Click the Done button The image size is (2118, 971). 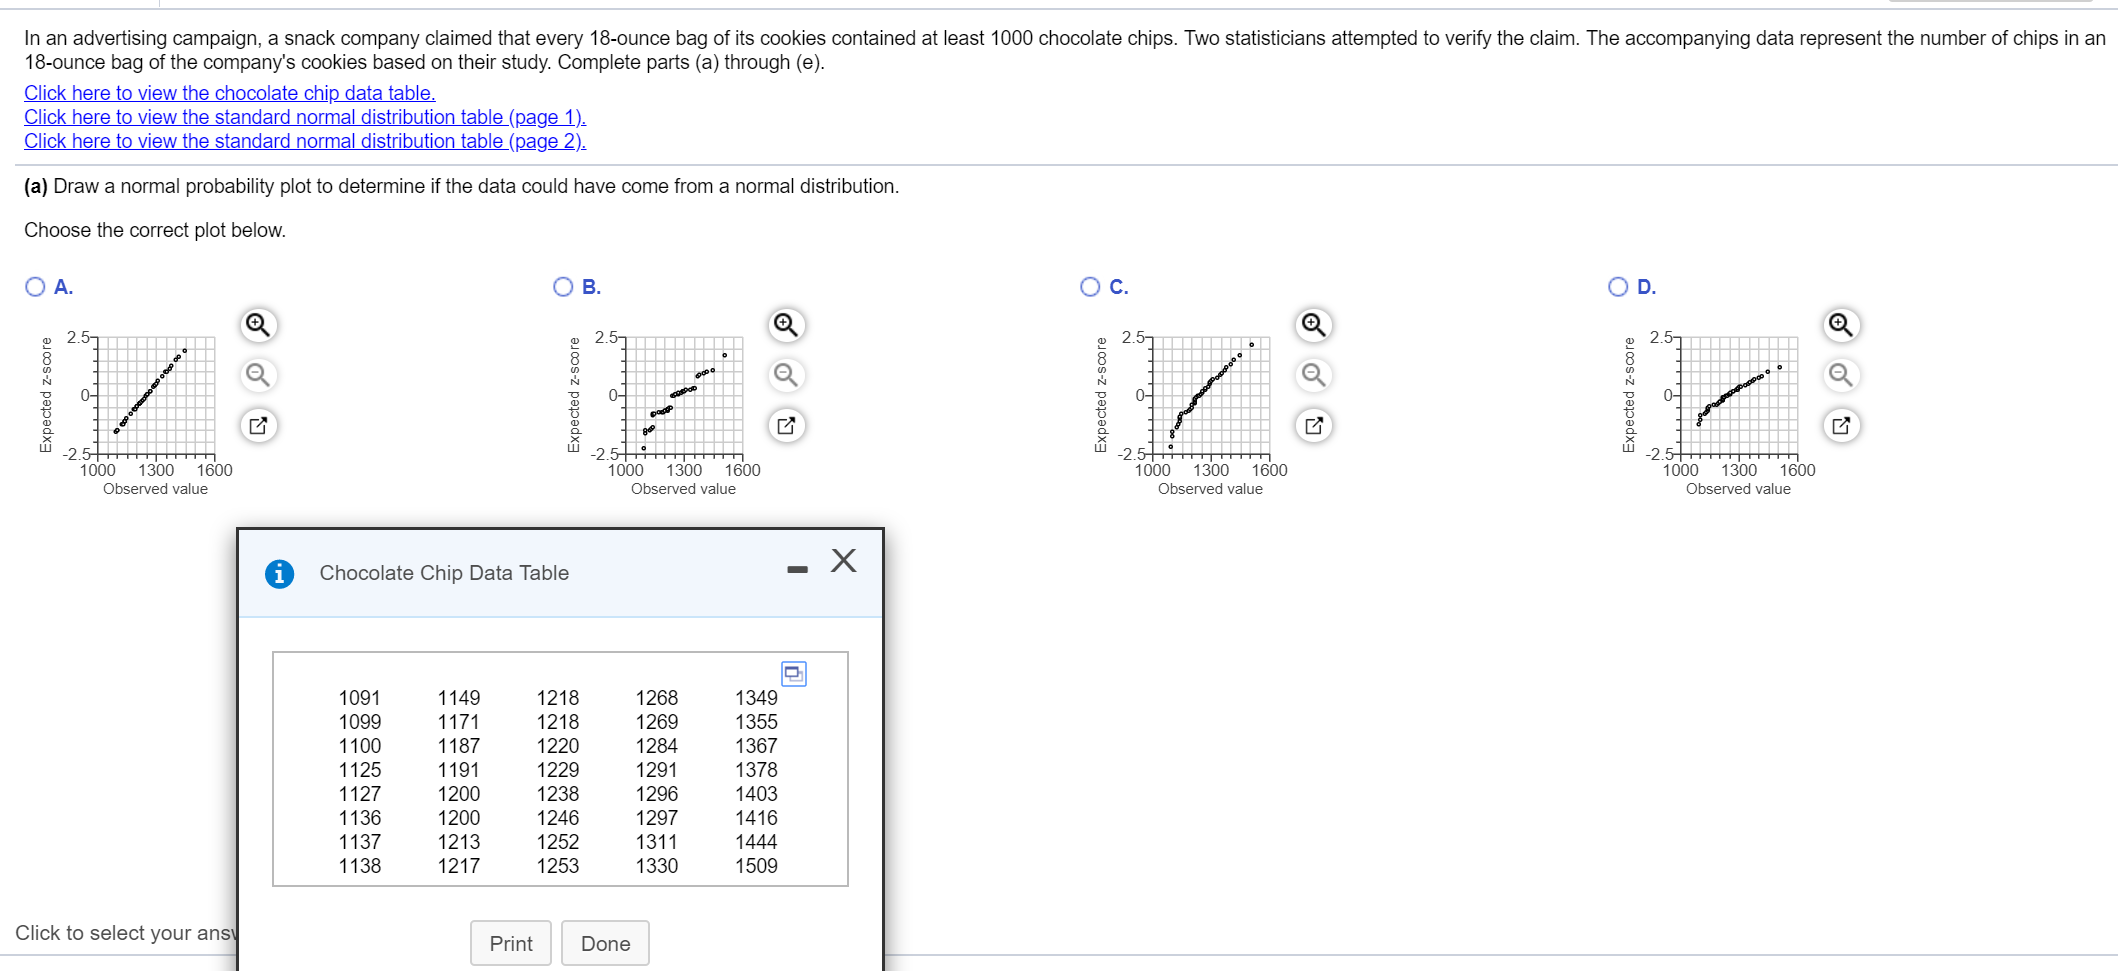606,943
